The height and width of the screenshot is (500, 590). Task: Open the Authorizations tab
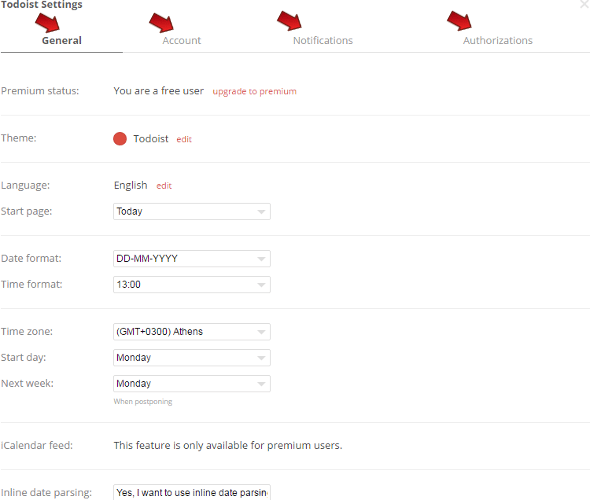click(x=497, y=40)
